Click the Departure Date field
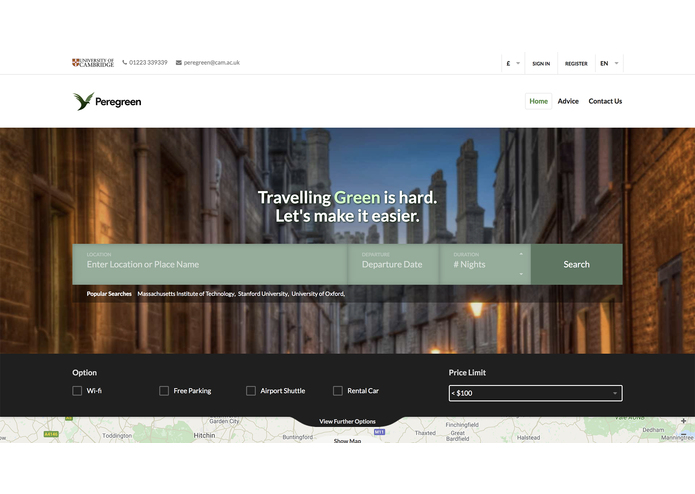695x494 pixels. (x=393, y=265)
